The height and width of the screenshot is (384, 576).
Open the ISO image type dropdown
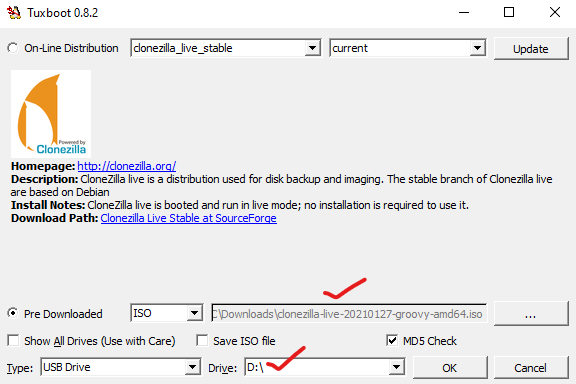[166, 313]
